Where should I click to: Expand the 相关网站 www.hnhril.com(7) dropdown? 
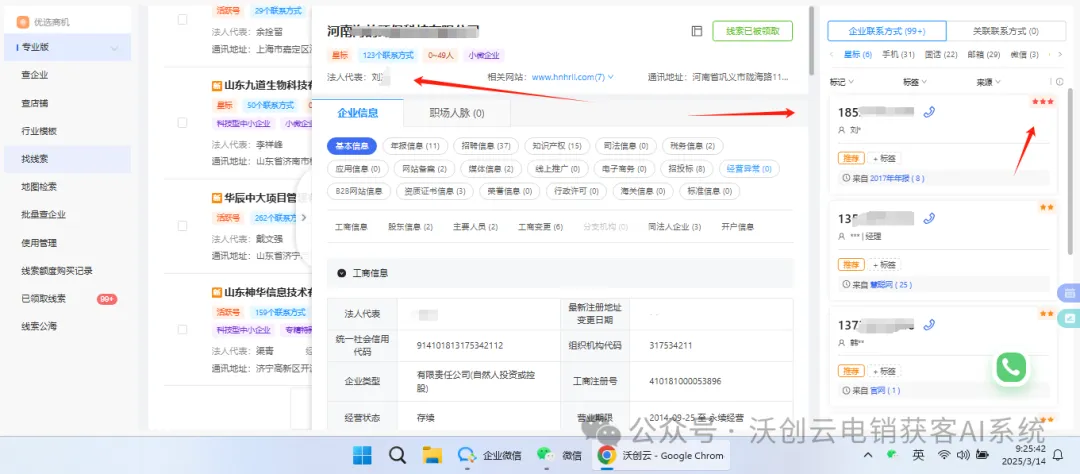tap(610, 77)
